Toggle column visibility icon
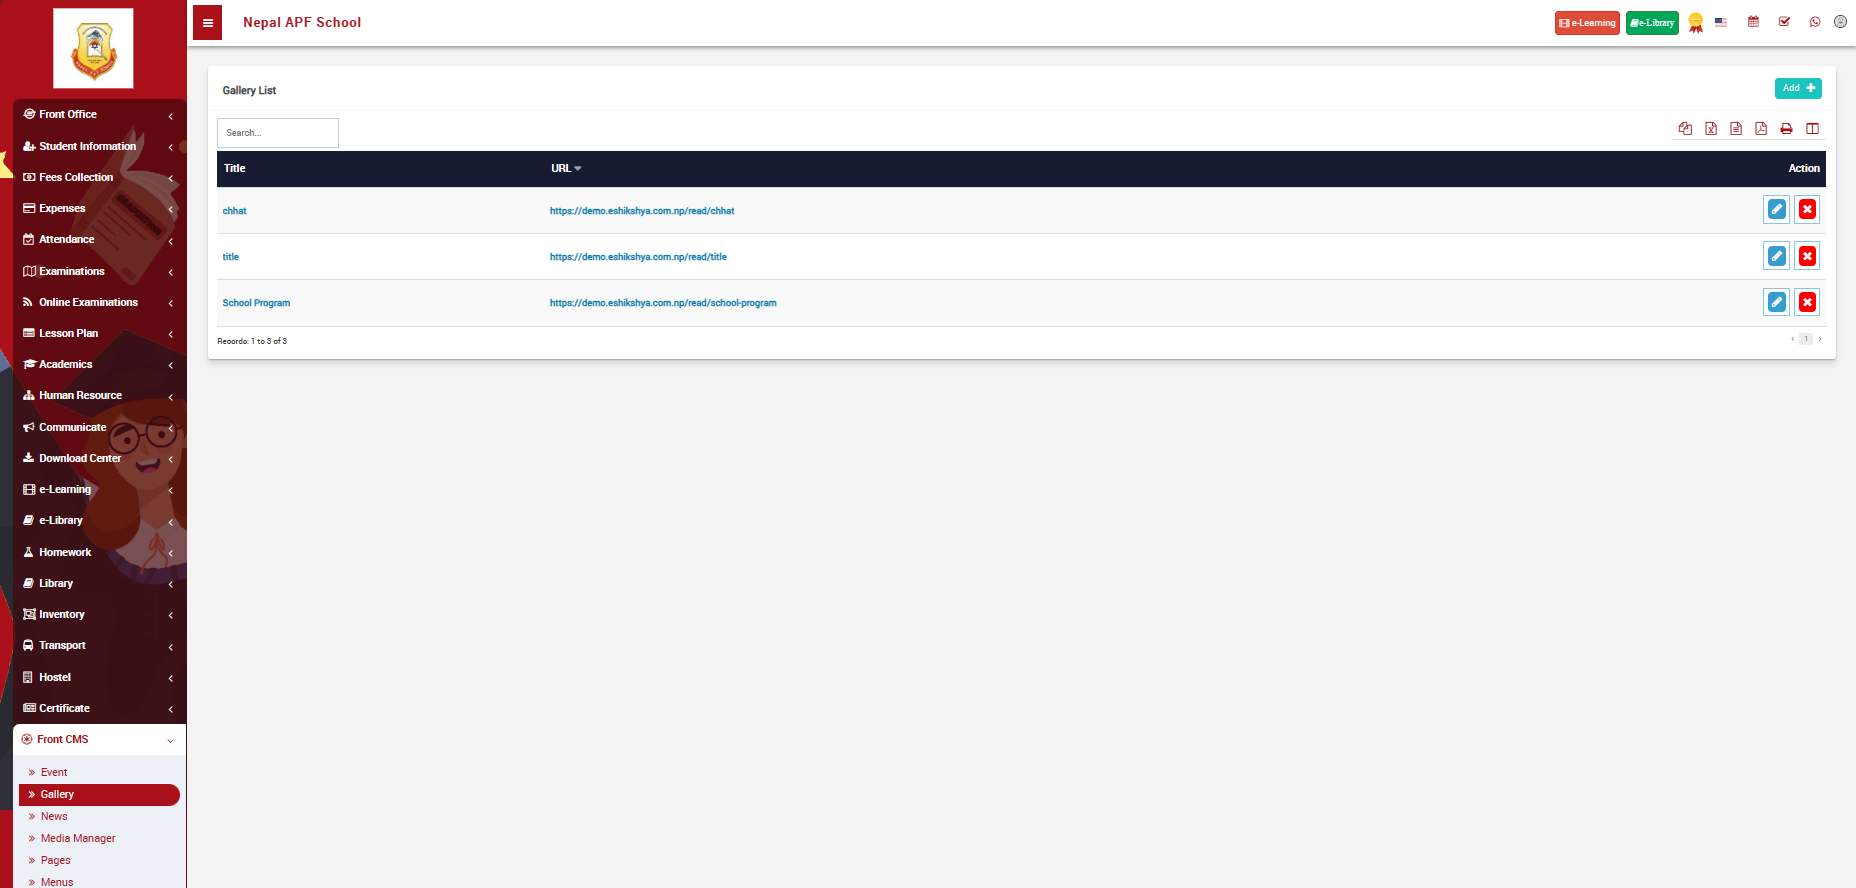This screenshot has width=1856, height=888. pyautogui.click(x=1812, y=129)
